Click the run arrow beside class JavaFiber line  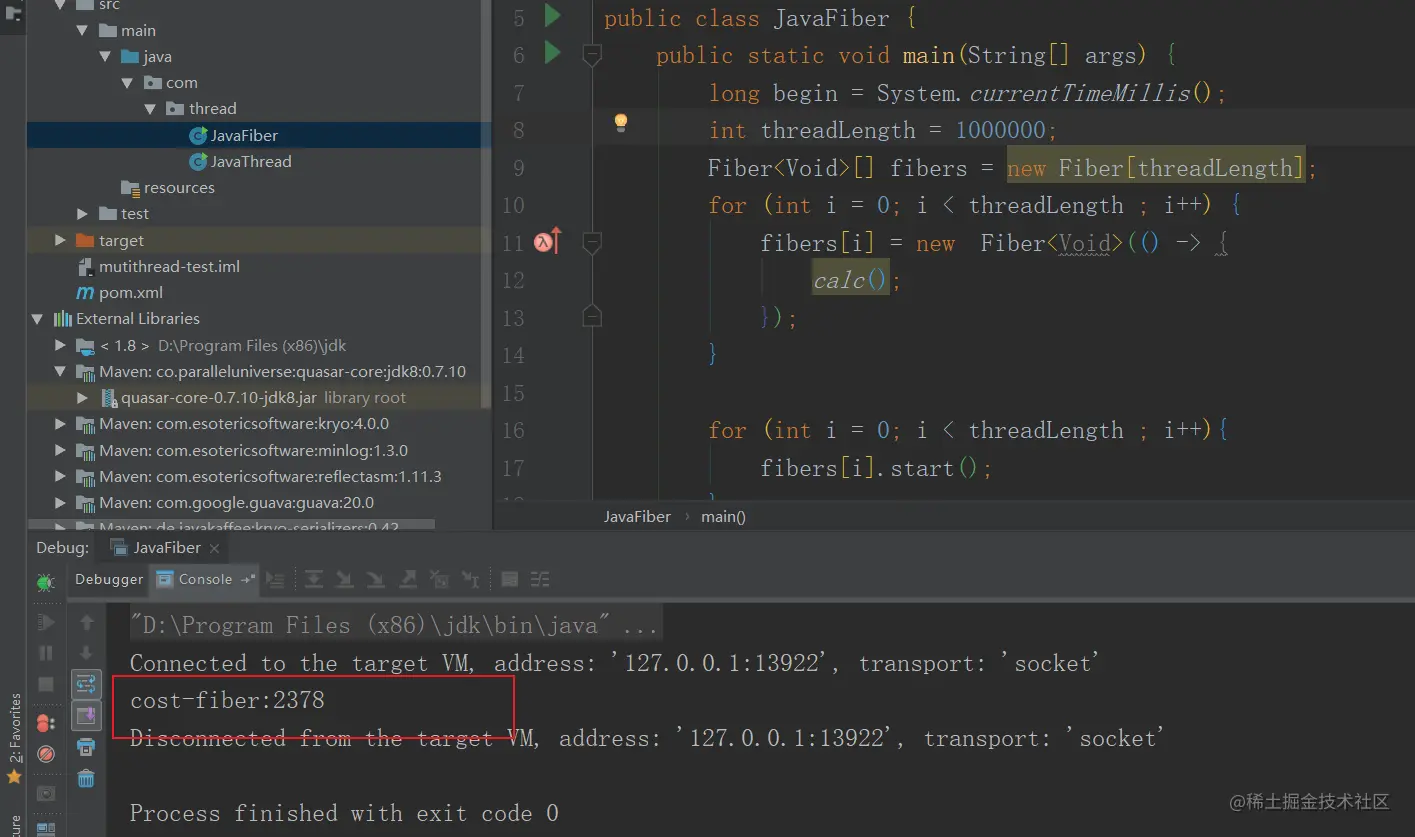(x=552, y=16)
